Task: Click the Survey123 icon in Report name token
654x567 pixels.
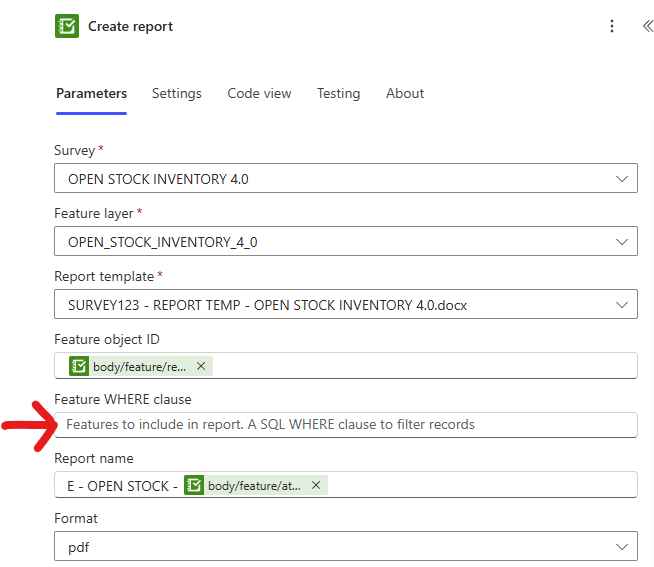Action: tap(194, 485)
